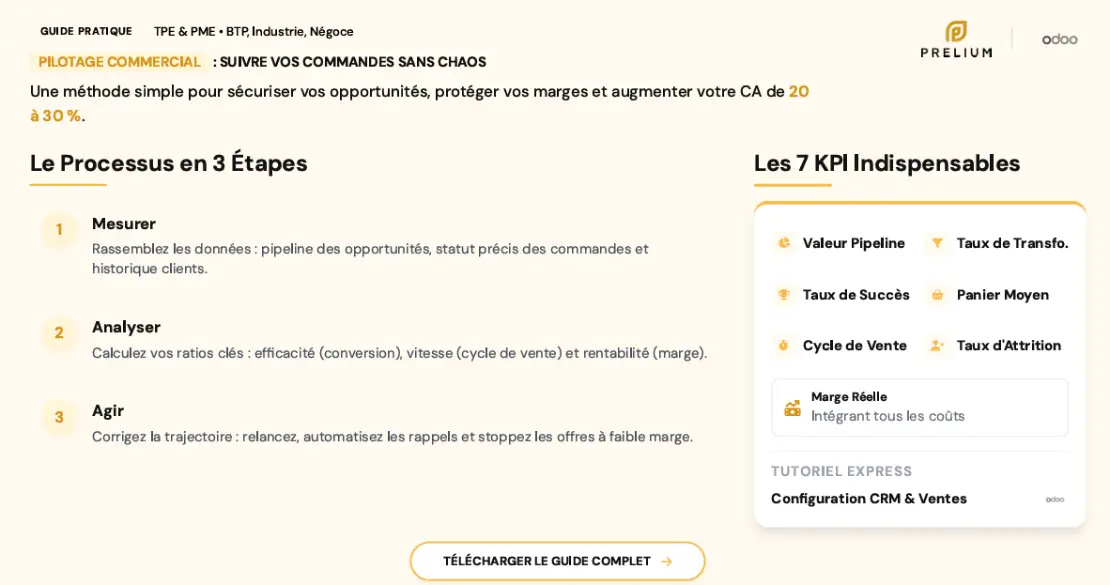Click the Valeur Pipeline pie chart icon

click(x=784, y=243)
